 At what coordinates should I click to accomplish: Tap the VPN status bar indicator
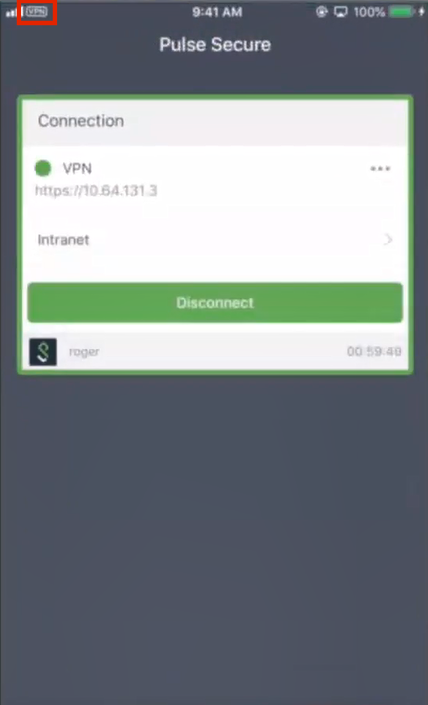click(36, 12)
